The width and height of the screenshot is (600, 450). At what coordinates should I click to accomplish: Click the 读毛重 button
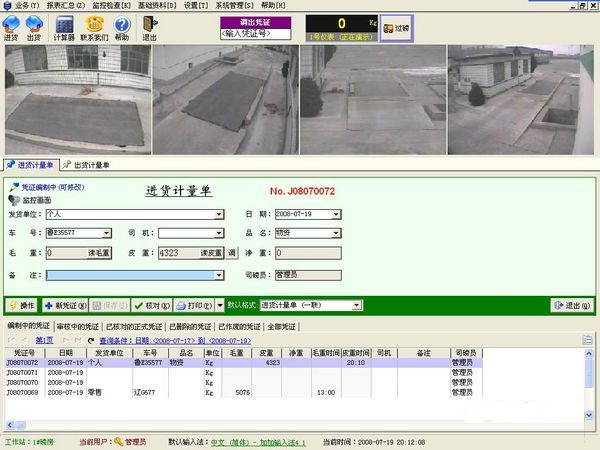click(x=99, y=253)
